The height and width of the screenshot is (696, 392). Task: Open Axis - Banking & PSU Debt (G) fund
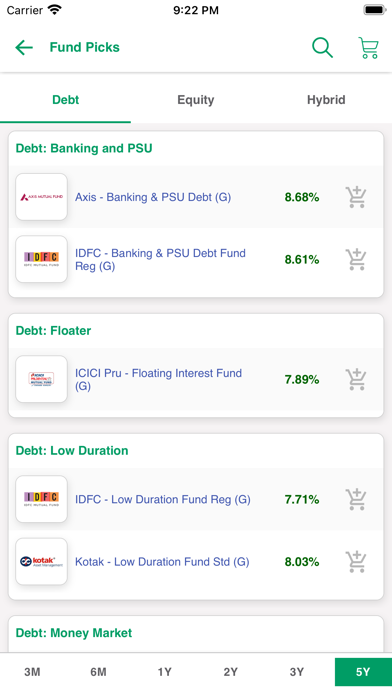tap(153, 197)
